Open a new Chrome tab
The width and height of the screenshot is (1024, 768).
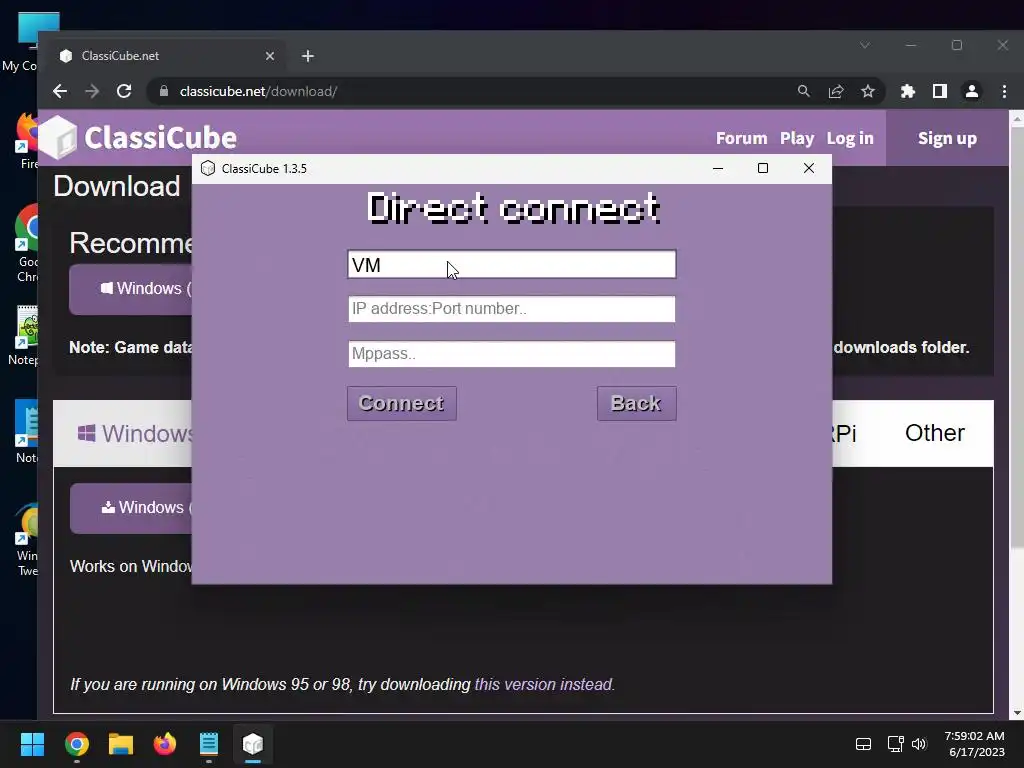pyautogui.click(x=308, y=56)
